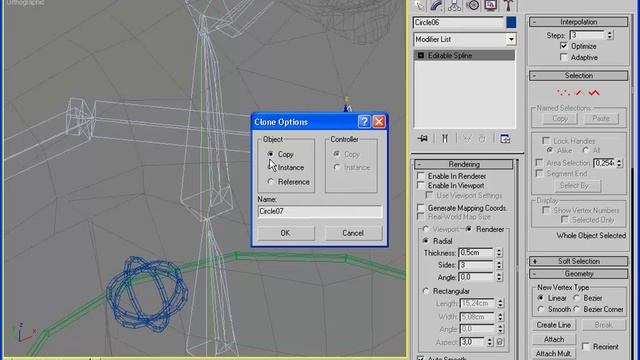Open the Display panel tab
The width and height of the screenshot is (640, 360).
coord(490,5)
